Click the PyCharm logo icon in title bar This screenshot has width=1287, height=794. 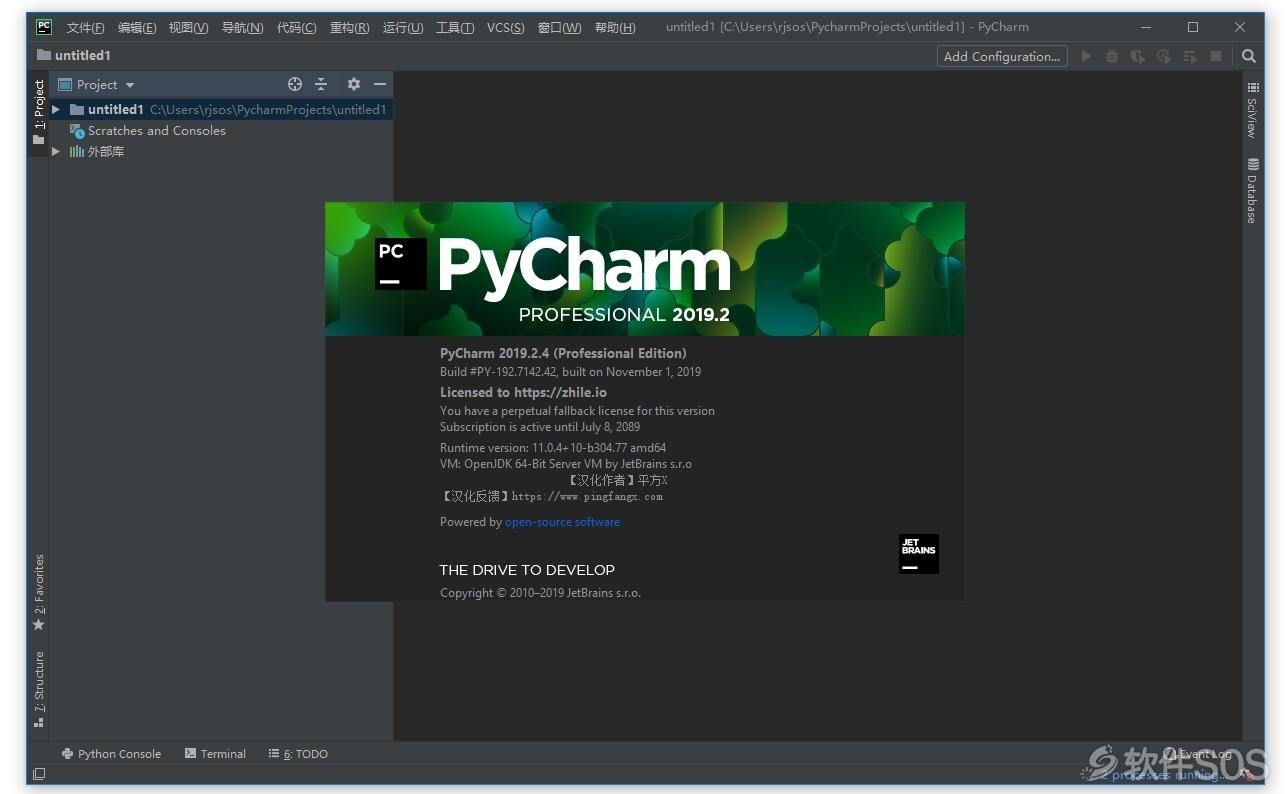tap(44, 27)
